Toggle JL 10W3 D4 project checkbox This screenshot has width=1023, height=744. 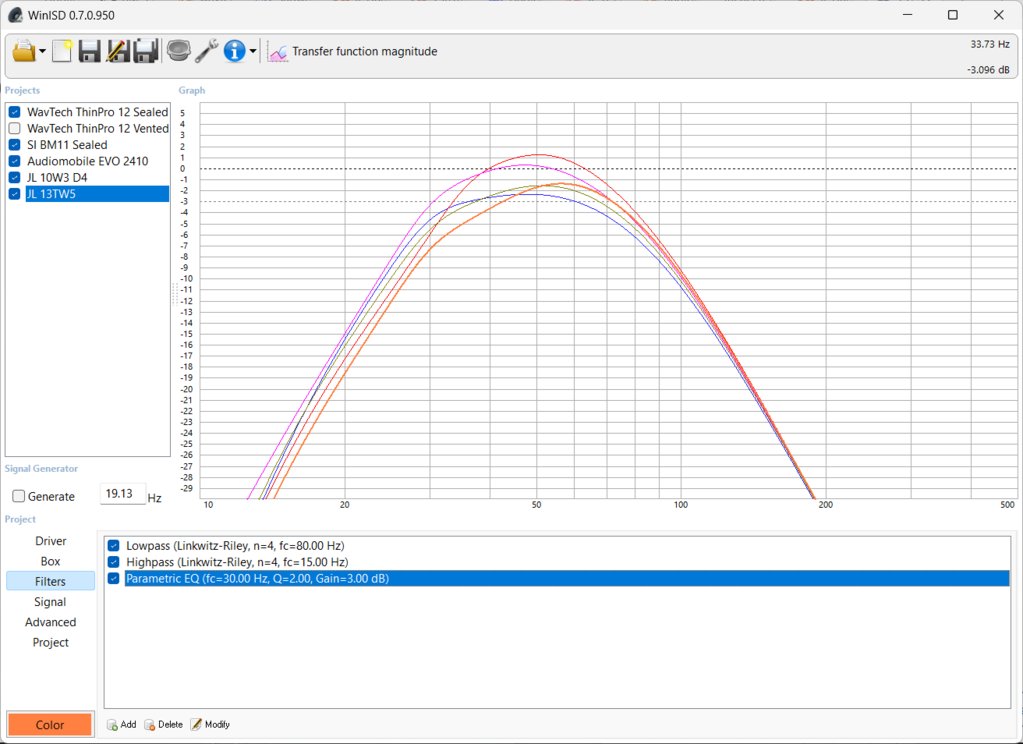(x=14, y=178)
